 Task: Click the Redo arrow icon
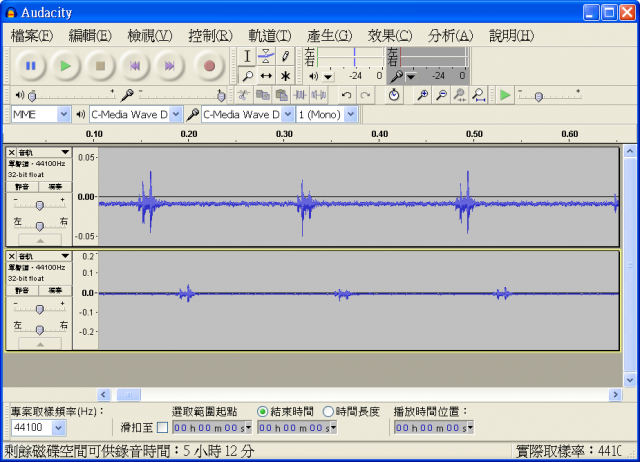coord(365,96)
